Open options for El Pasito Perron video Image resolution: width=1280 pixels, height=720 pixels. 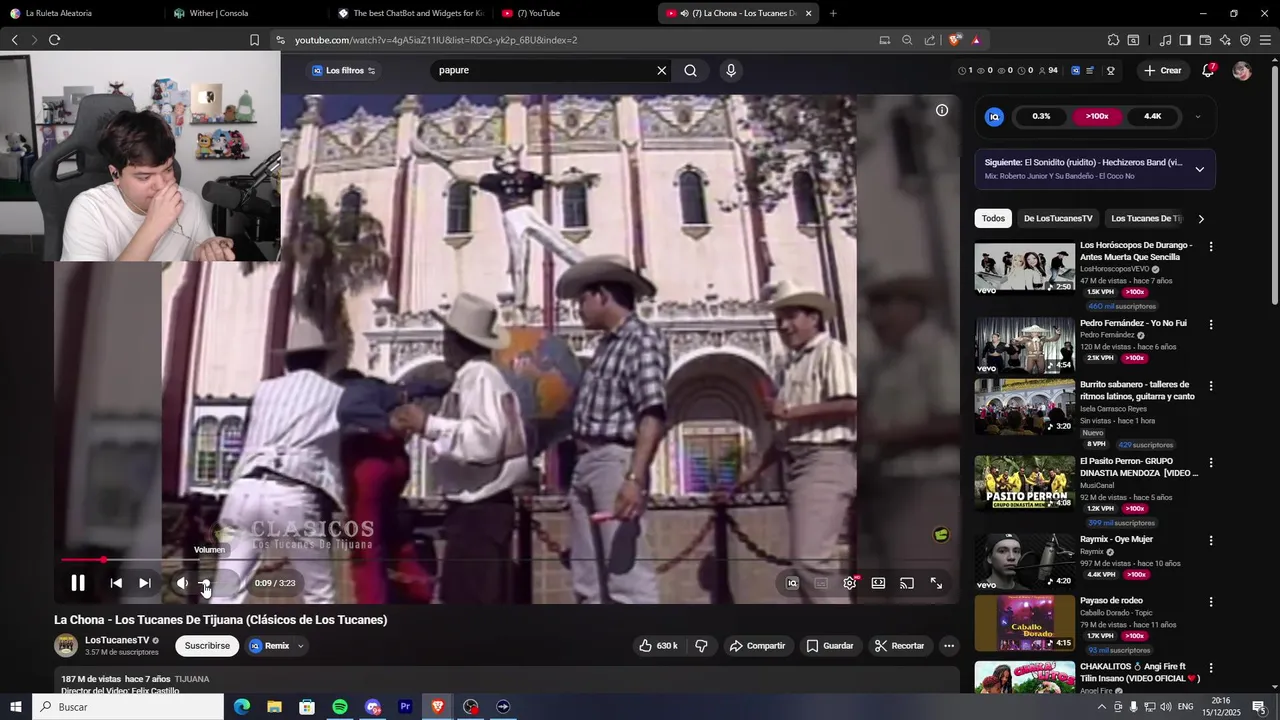click(1211, 463)
